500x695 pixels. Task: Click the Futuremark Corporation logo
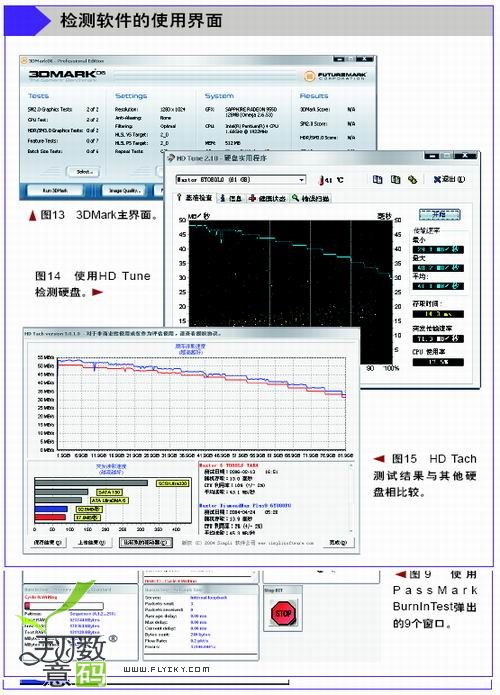point(336,76)
